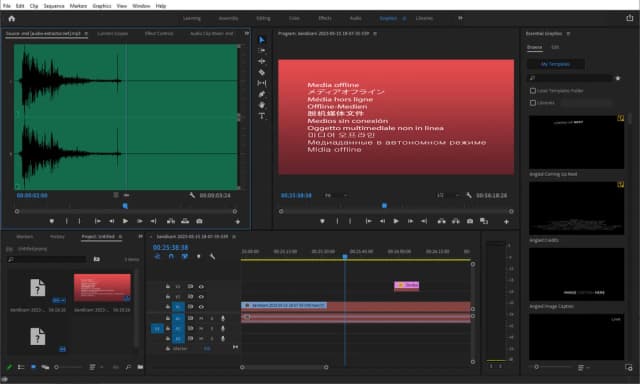Viewport: 640px width, 384px height.
Task: Open Program Monitor settings wrench
Action: coord(469,195)
